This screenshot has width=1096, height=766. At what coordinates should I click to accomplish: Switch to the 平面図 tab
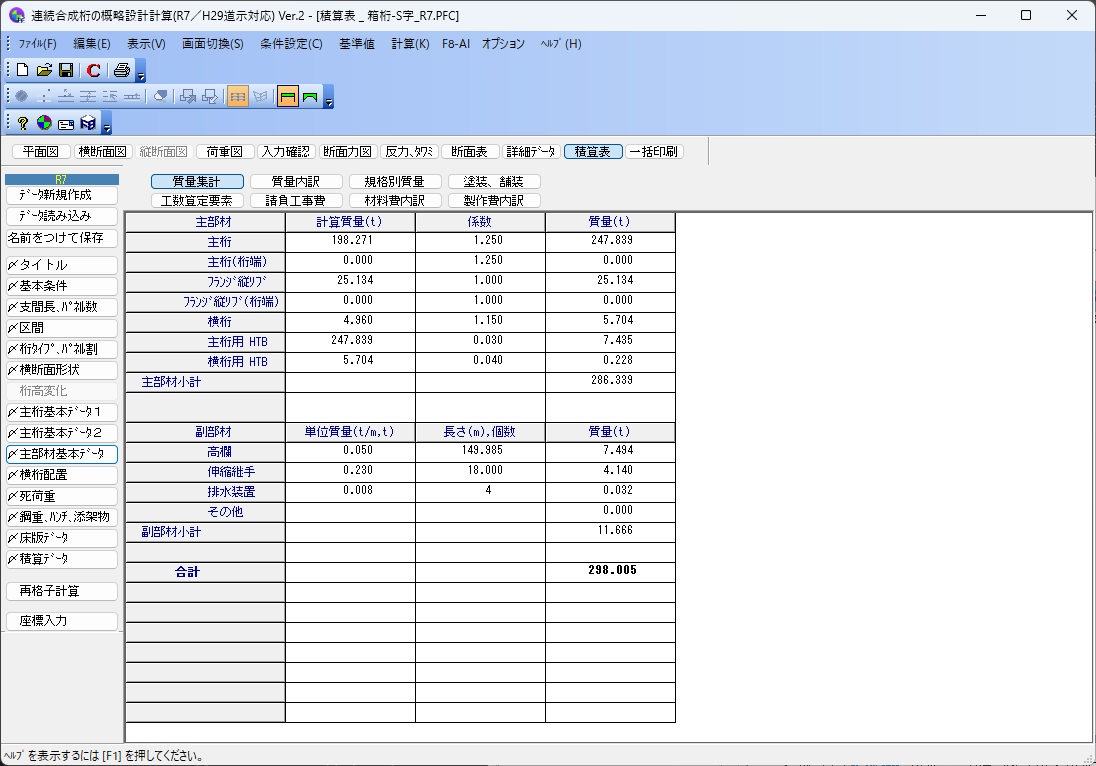tap(41, 152)
